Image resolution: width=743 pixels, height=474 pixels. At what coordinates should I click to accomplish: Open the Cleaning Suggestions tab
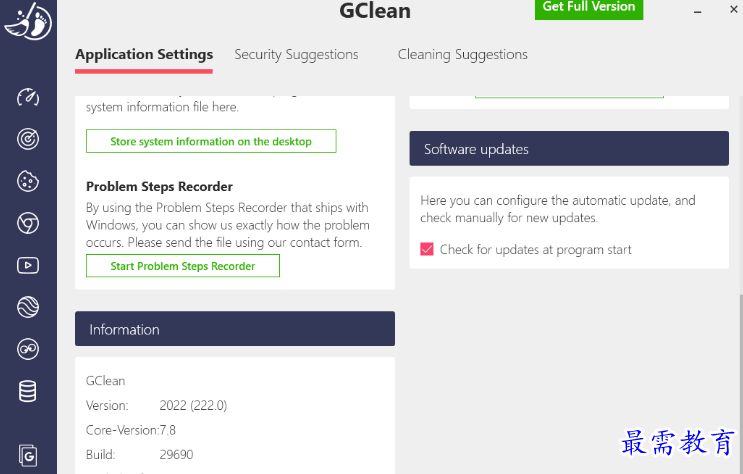(462, 54)
